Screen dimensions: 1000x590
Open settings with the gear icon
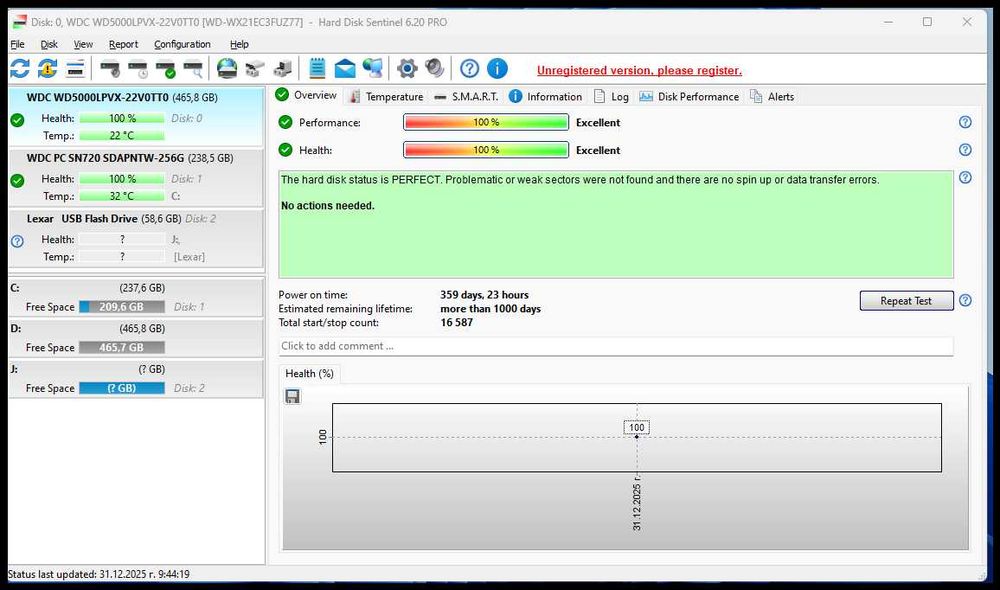[407, 68]
